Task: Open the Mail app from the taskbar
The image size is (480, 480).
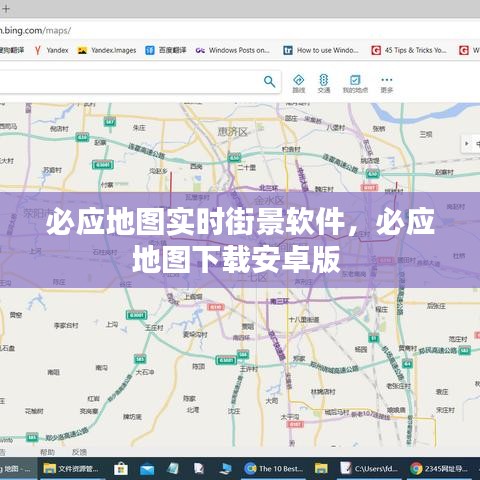Action: tap(147, 469)
